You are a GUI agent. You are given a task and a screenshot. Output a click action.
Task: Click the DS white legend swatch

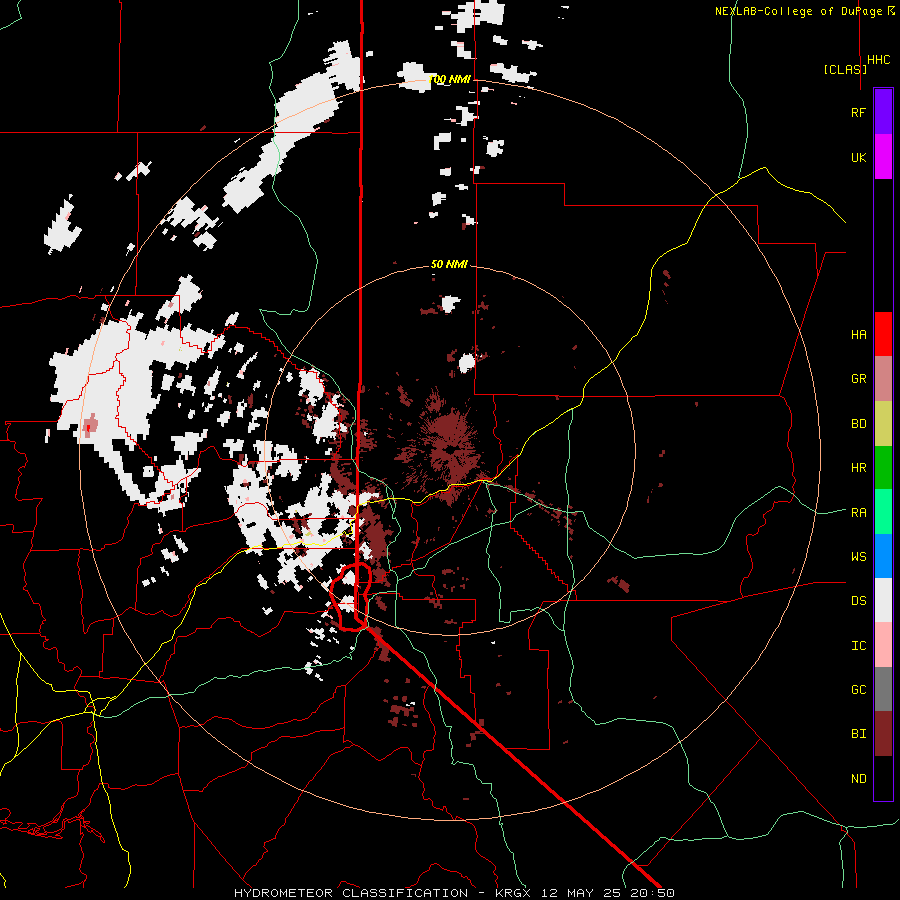click(883, 600)
